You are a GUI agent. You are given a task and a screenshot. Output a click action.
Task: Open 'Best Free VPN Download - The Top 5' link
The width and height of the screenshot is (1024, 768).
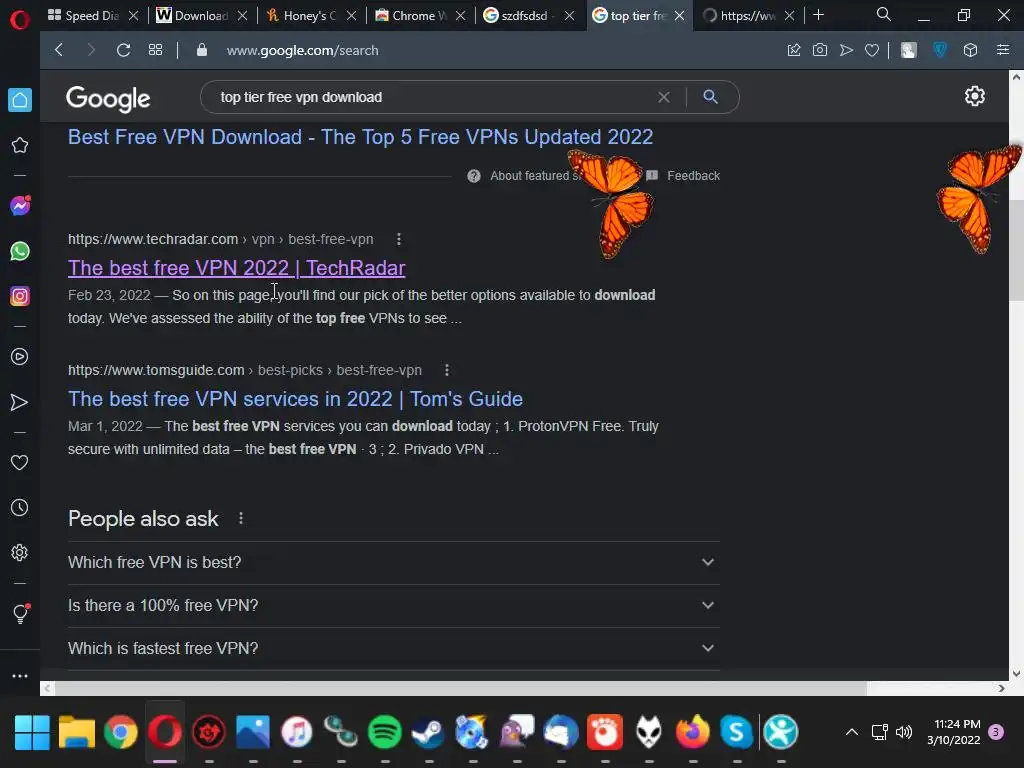[360, 136]
